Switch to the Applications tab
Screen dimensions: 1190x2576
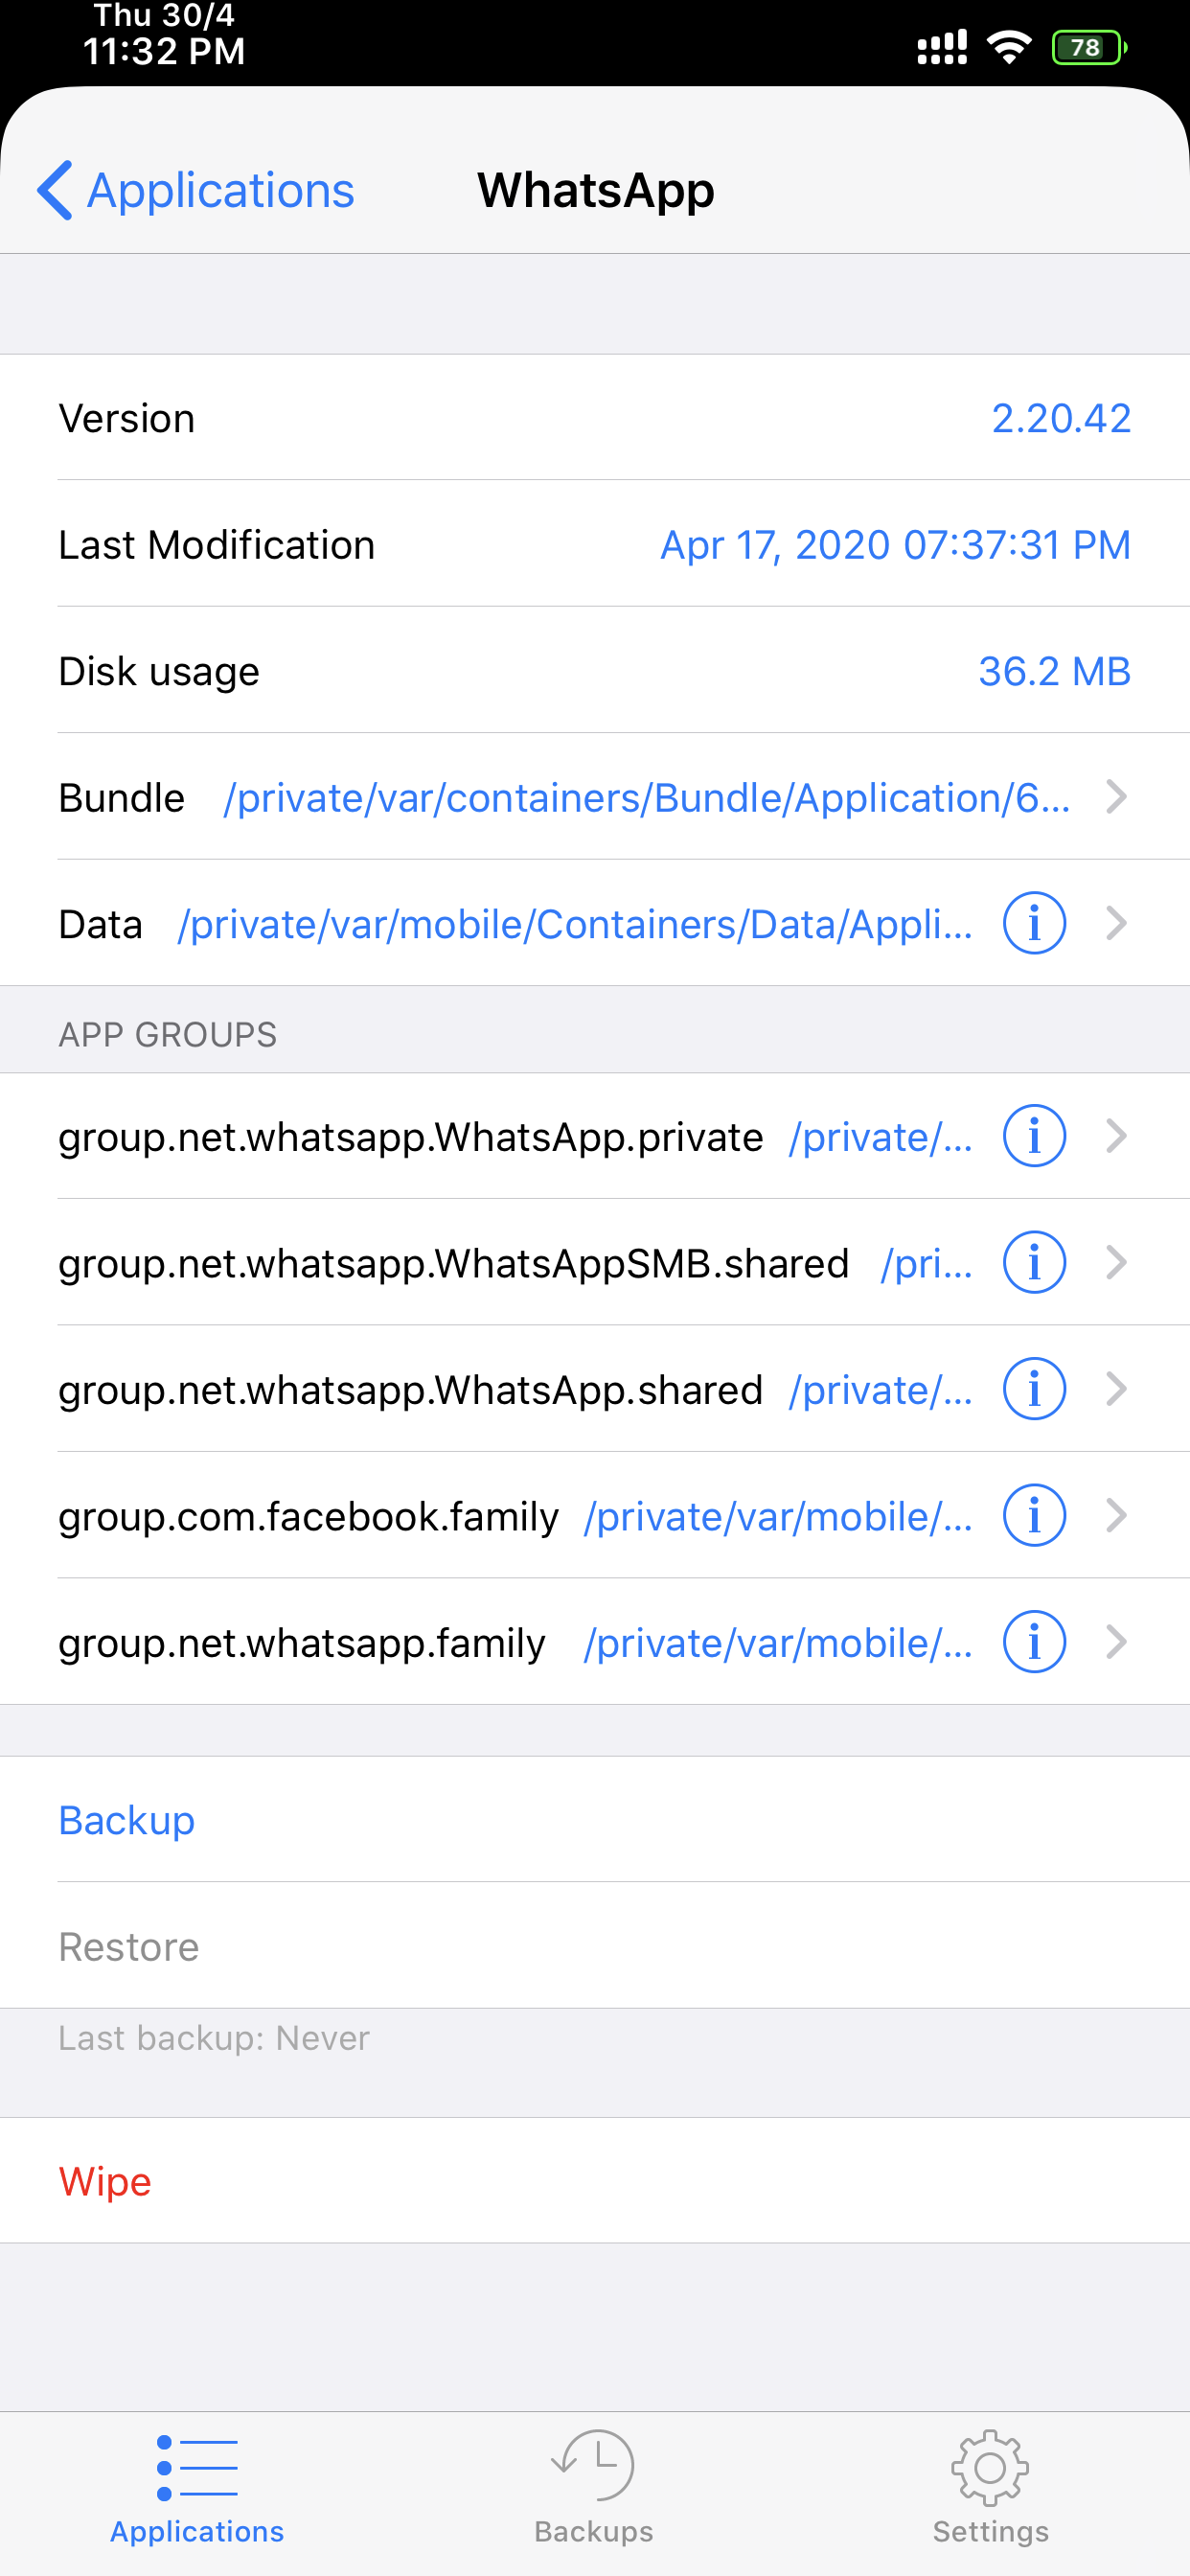pos(197,2490)
